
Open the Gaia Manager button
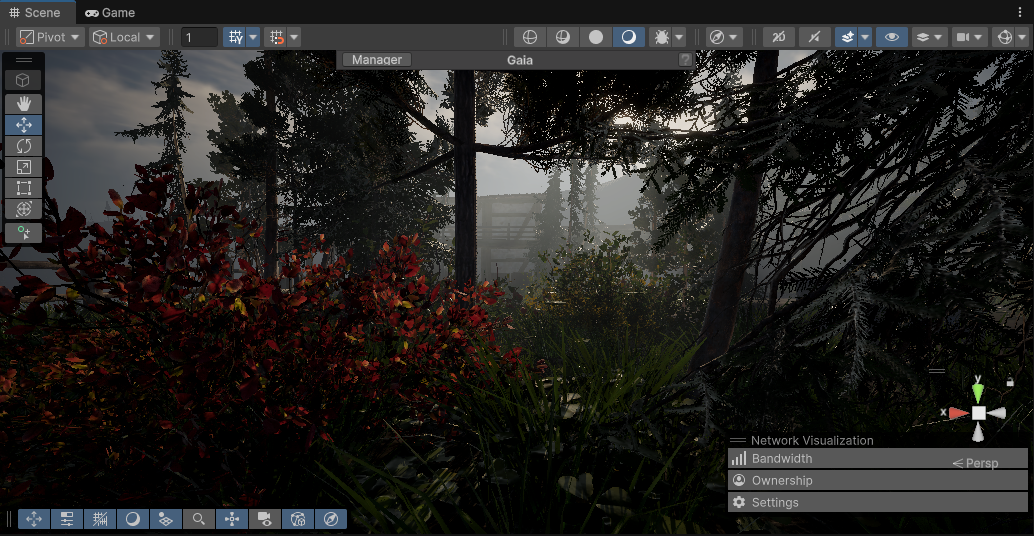[x=377, y=59]
